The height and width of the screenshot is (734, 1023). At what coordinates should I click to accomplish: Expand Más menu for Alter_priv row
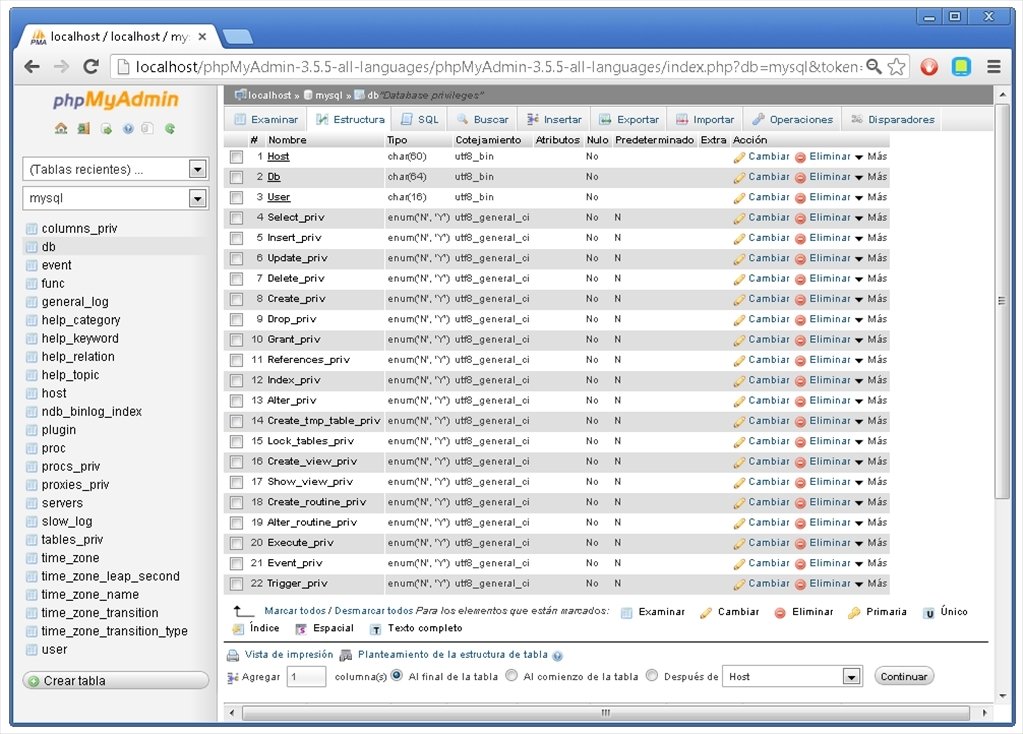(871, 401)
